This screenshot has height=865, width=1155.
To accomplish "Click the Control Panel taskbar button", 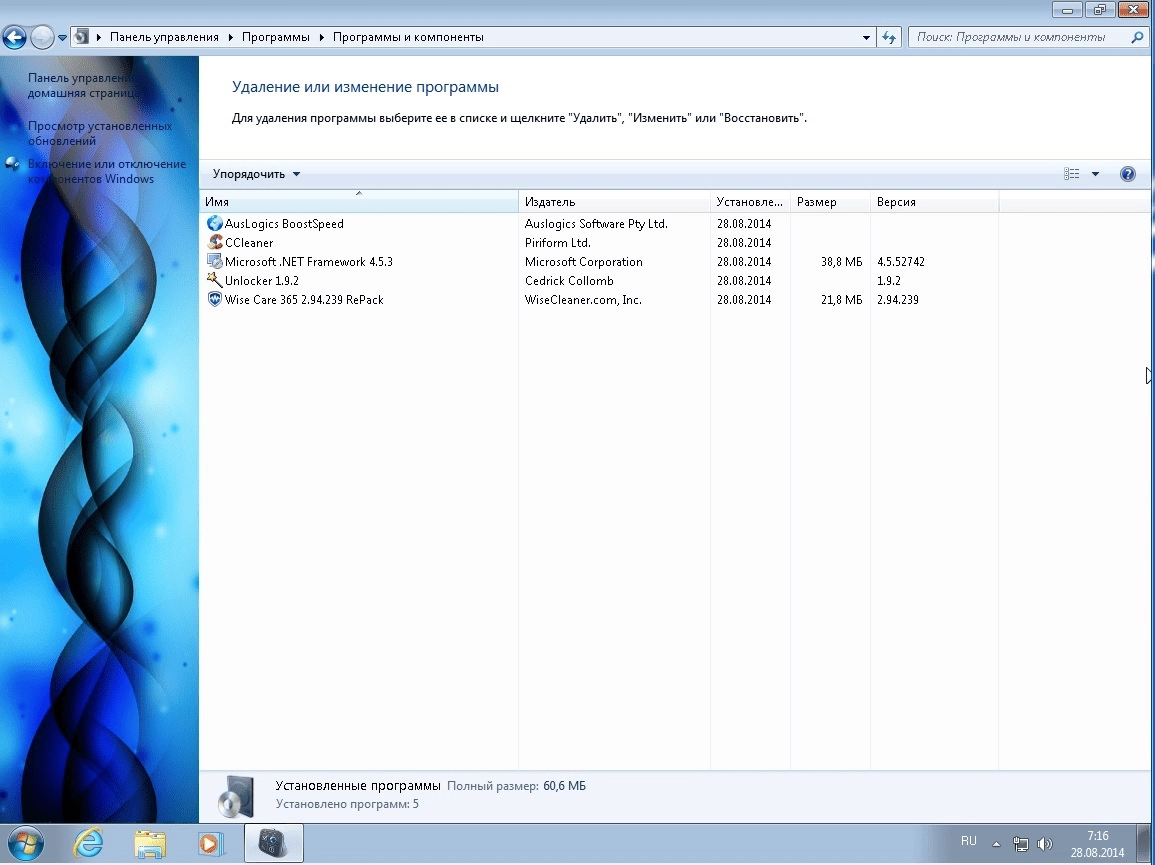I will (x=273, y=844).
